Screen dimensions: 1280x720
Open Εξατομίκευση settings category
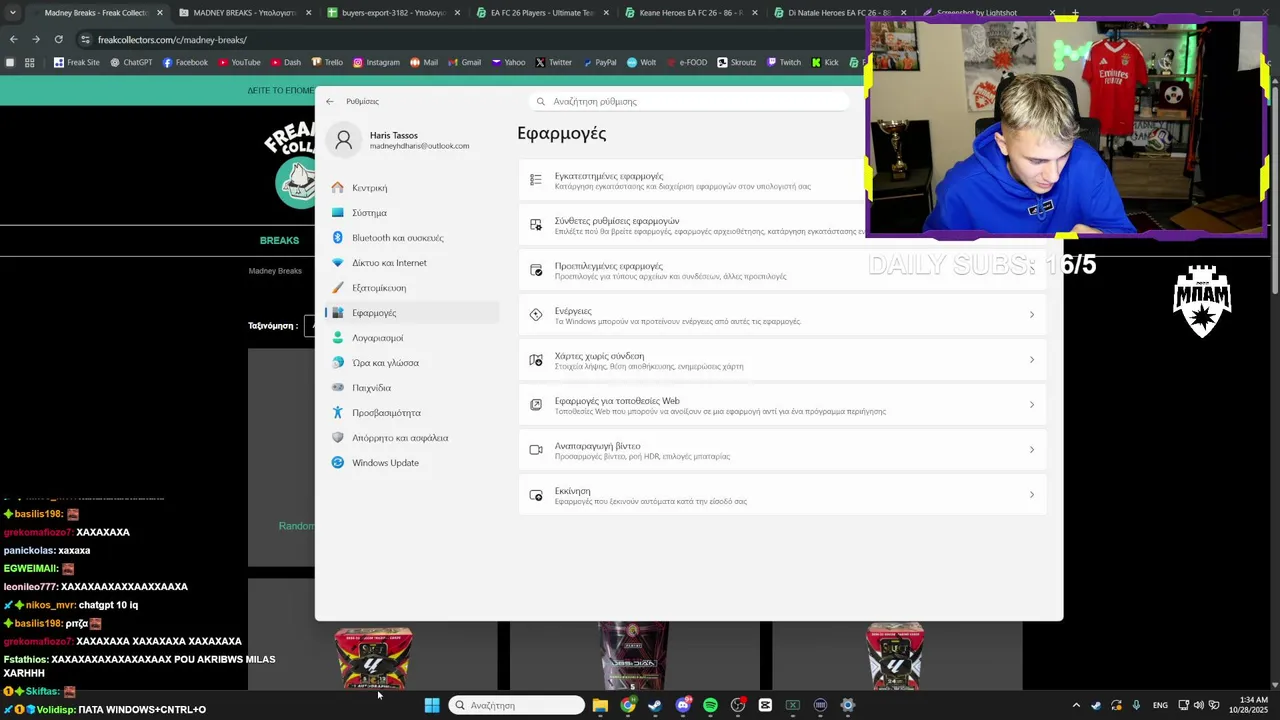click(x=411, y=288)
